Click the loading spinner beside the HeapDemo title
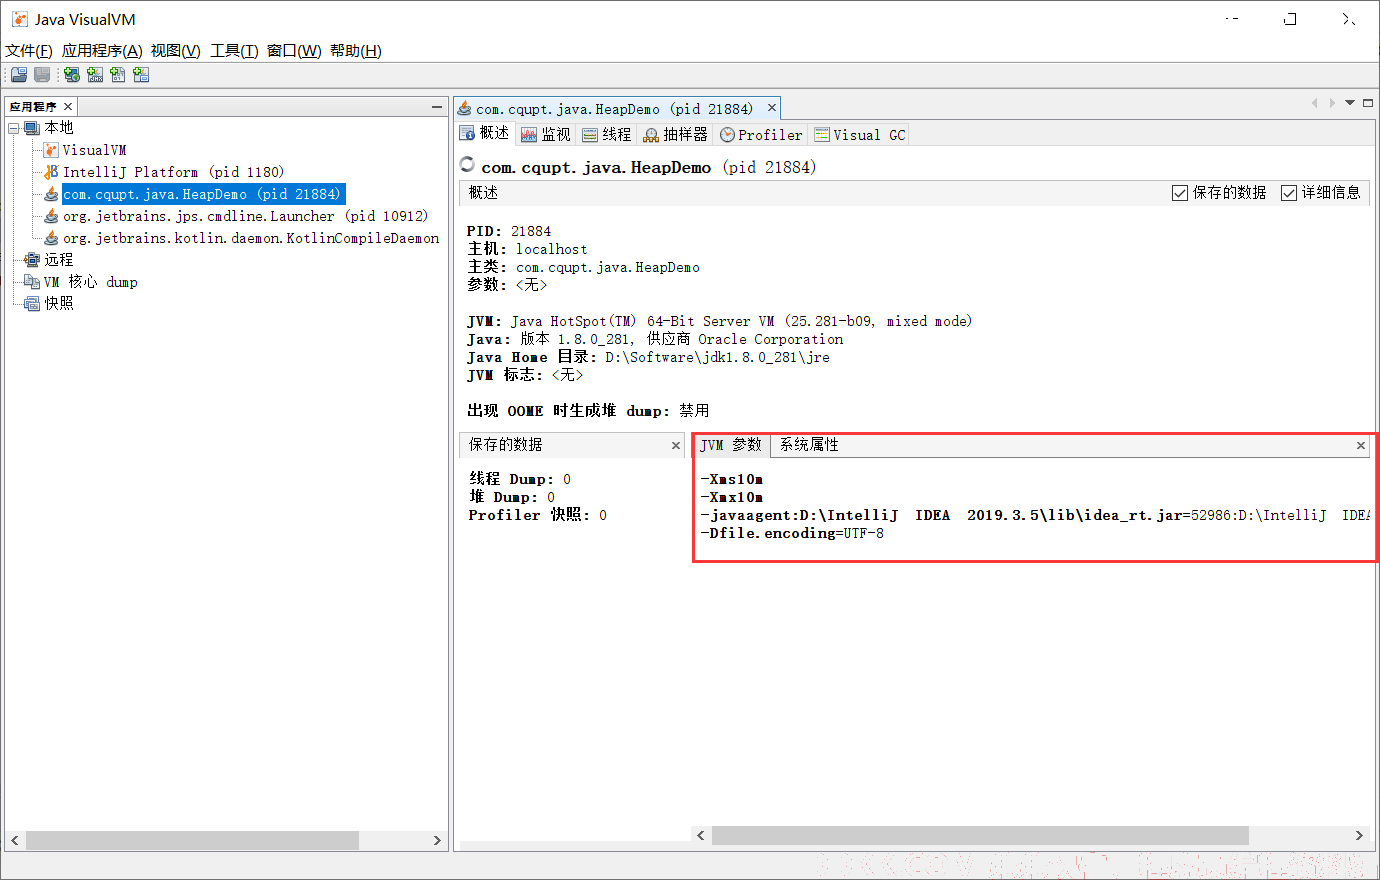1380x880 pixels. 467,165
